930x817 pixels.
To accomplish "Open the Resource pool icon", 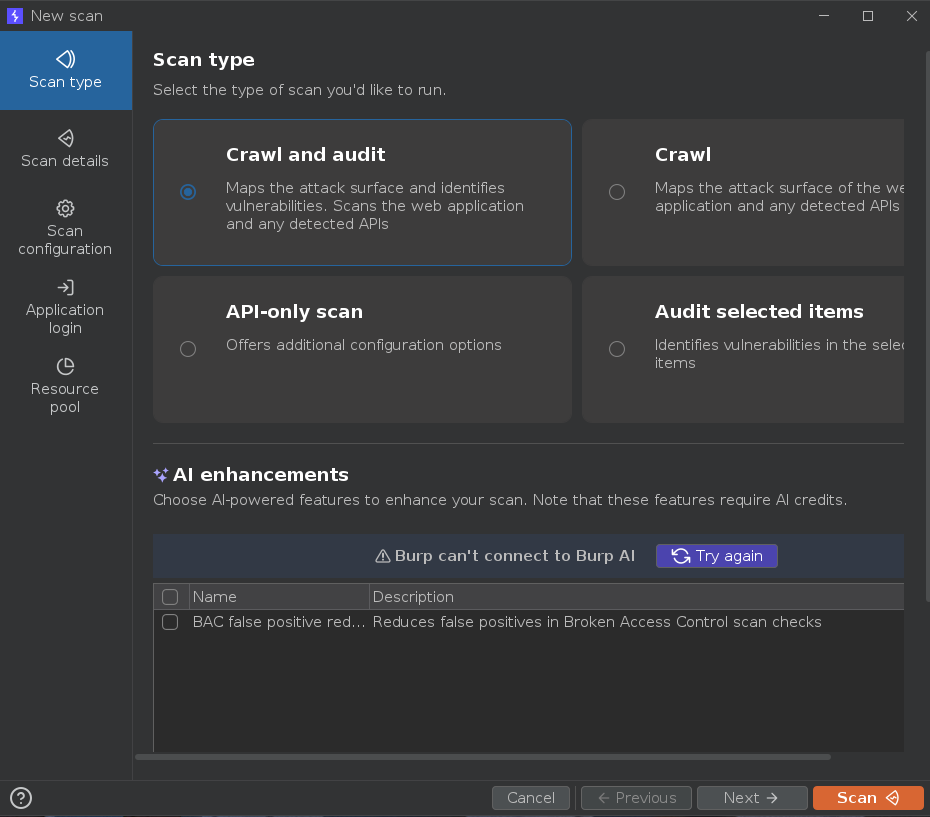I will pyautogui.click(x=65, y=367).
